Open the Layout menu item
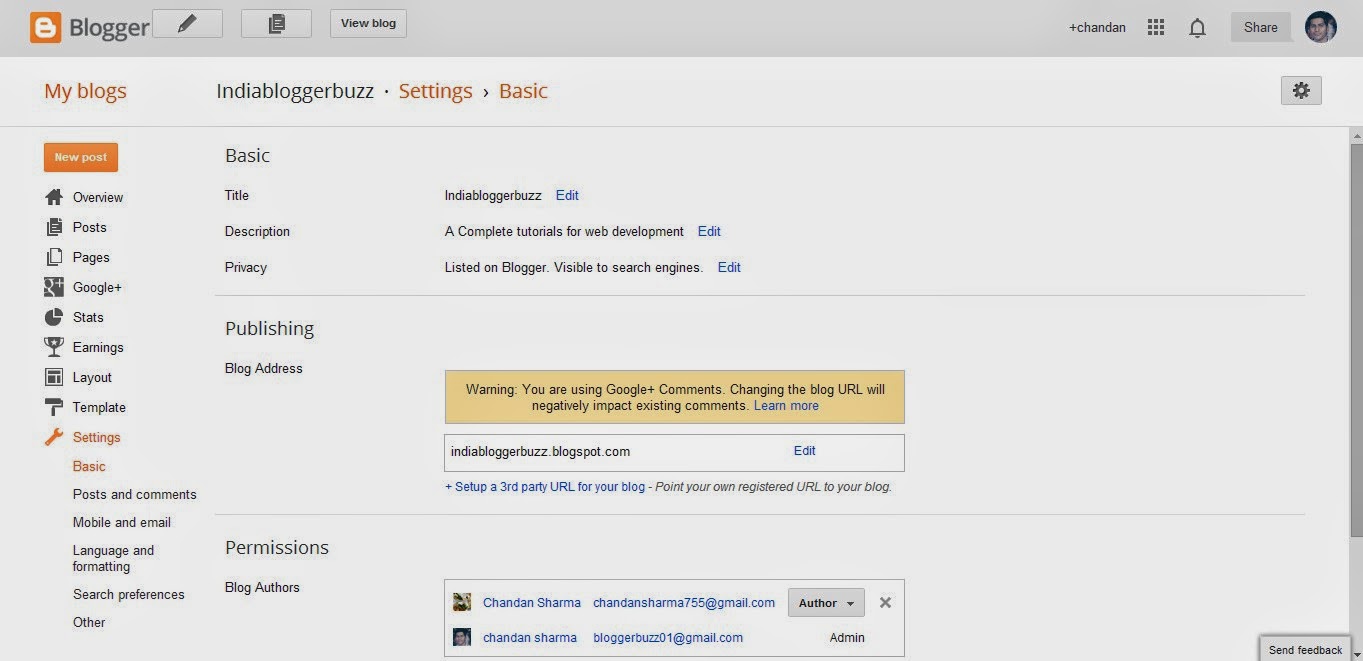 [x=92, y=377]
